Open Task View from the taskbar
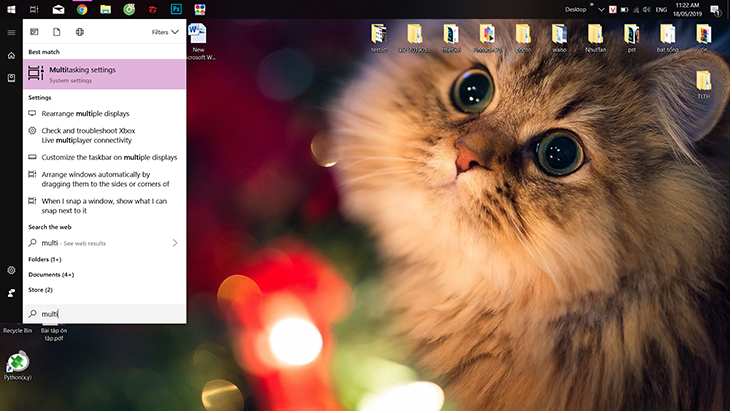Image resolution: width=732 pixels, height=413 pixels. point(34,9)
